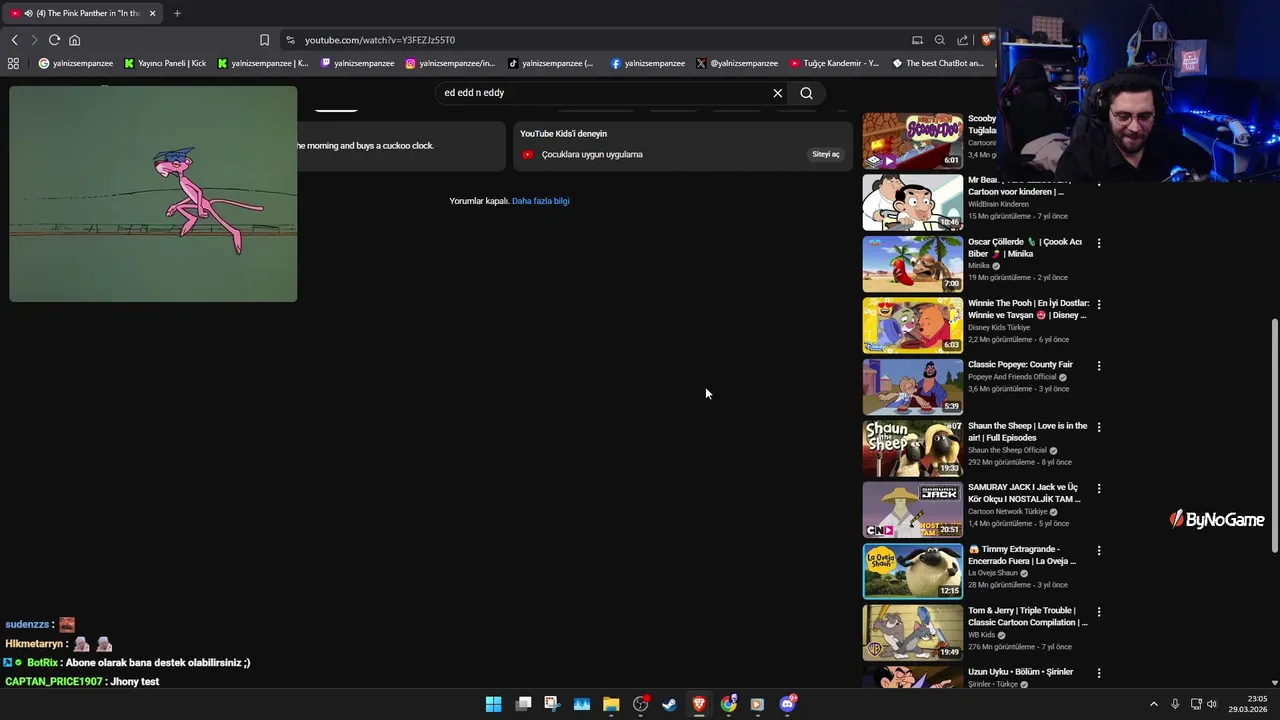Open the Facebook yalnizsempanzee bookmark
The height and width of the screenshot is (720, 1280).
point(648,63)
